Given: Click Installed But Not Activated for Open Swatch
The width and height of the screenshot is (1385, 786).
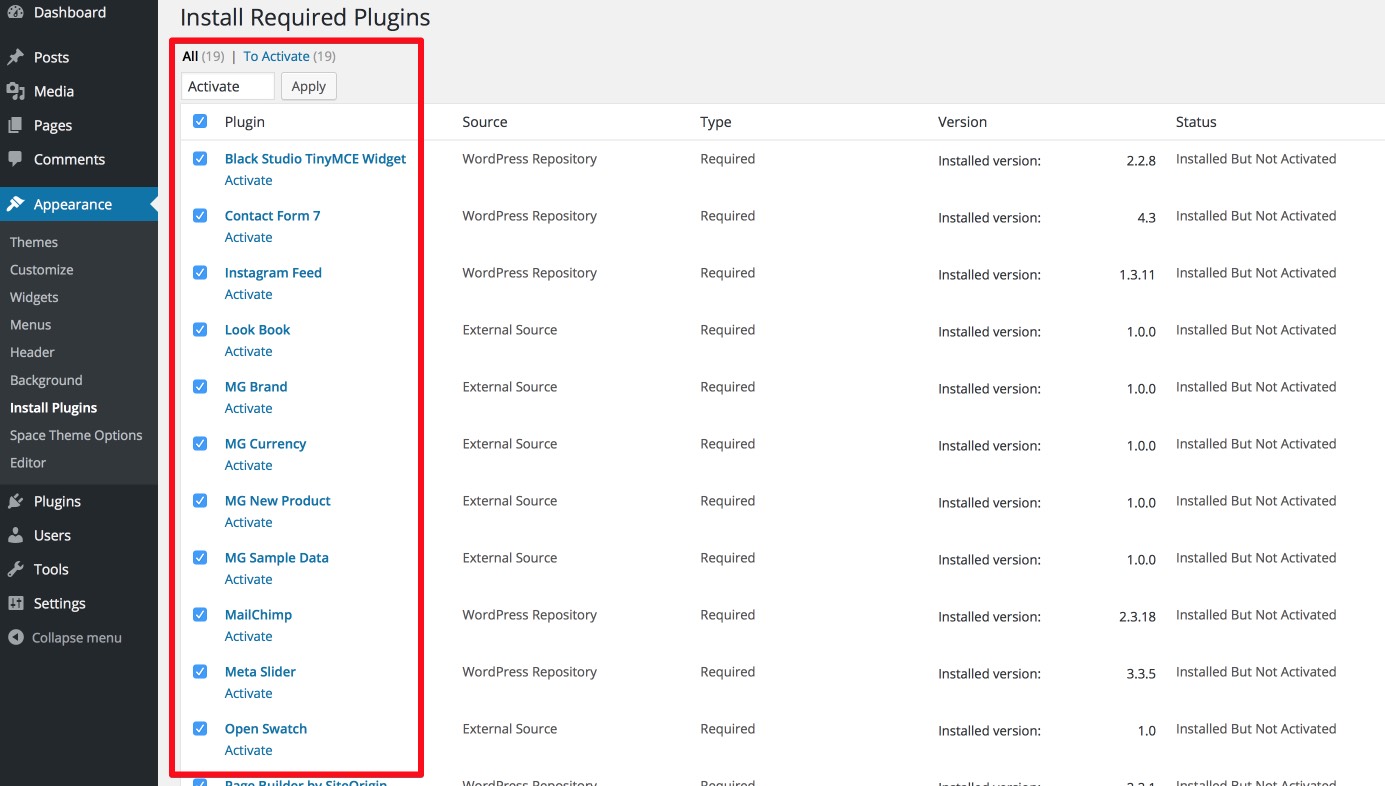Looking at the screenshot, I should pyautogui.click(x=1256, y=728).
